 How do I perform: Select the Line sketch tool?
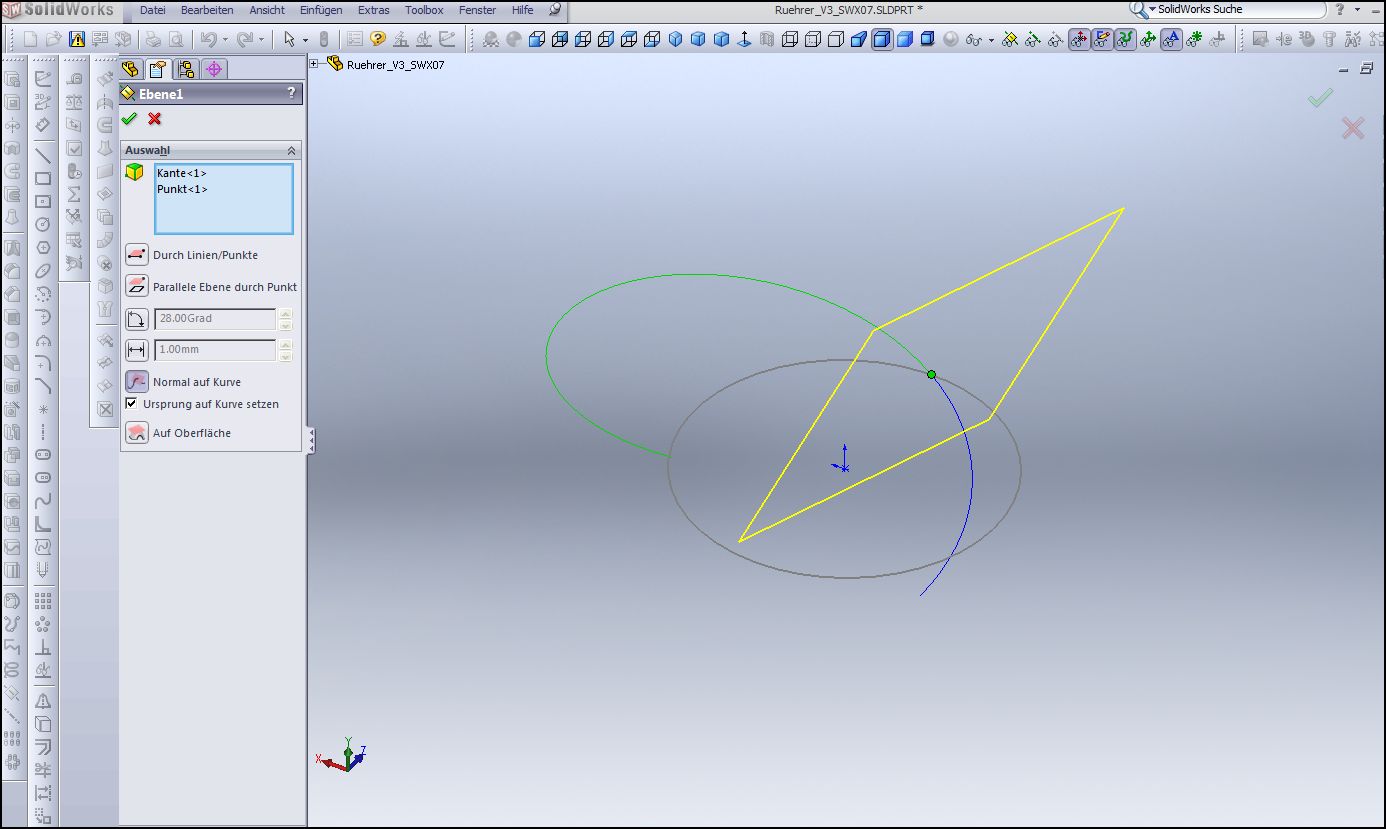click(43, 155)
